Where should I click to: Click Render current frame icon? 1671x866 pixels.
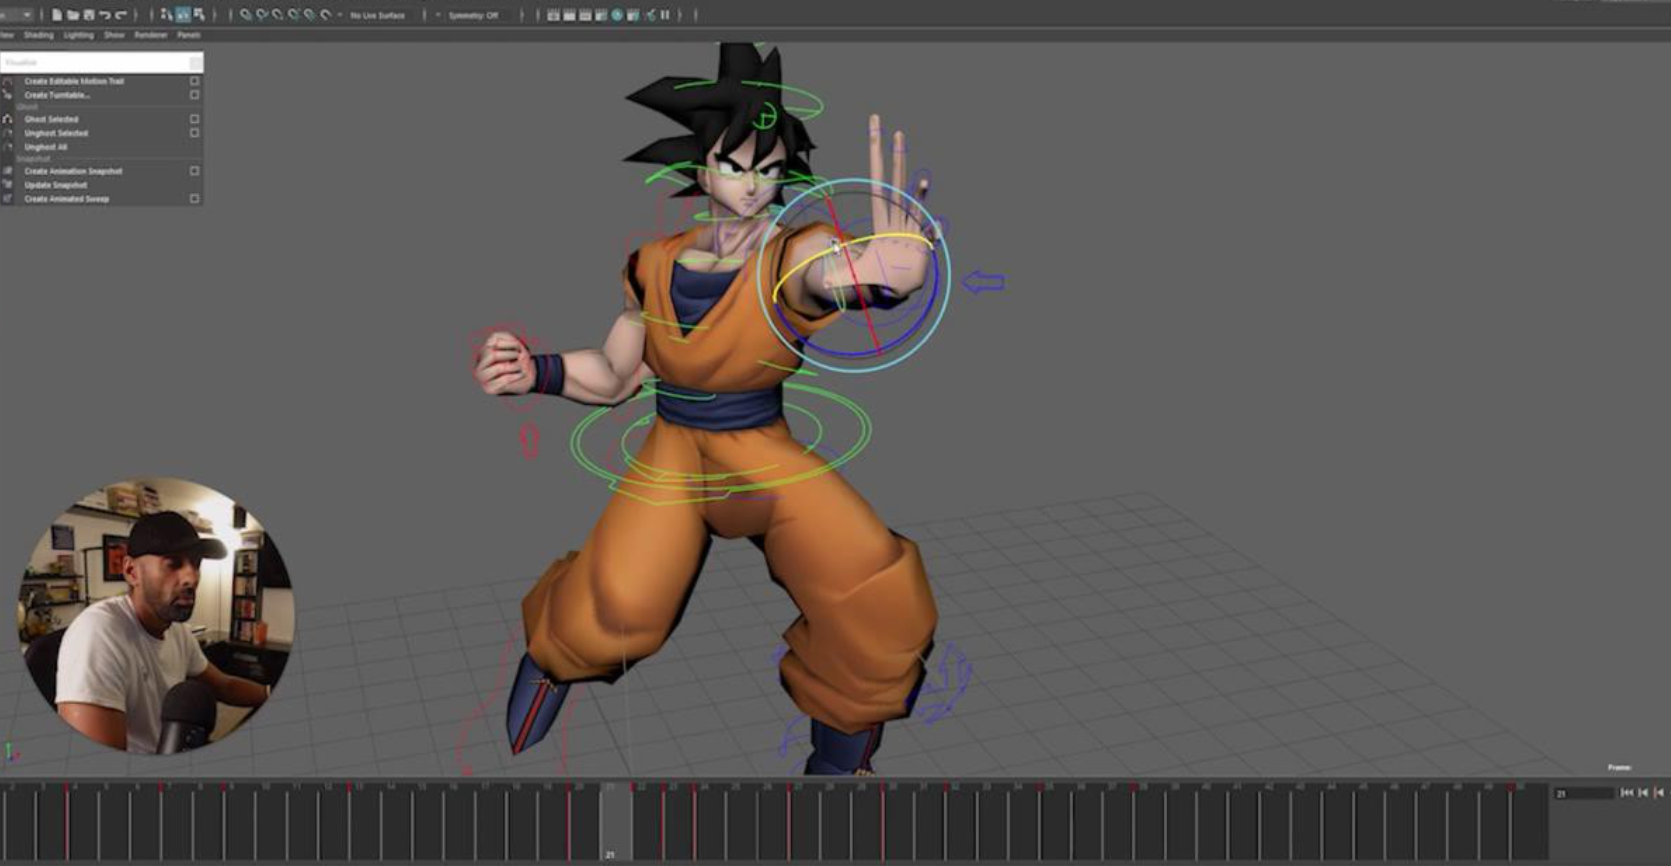click(x=569, y=15)
